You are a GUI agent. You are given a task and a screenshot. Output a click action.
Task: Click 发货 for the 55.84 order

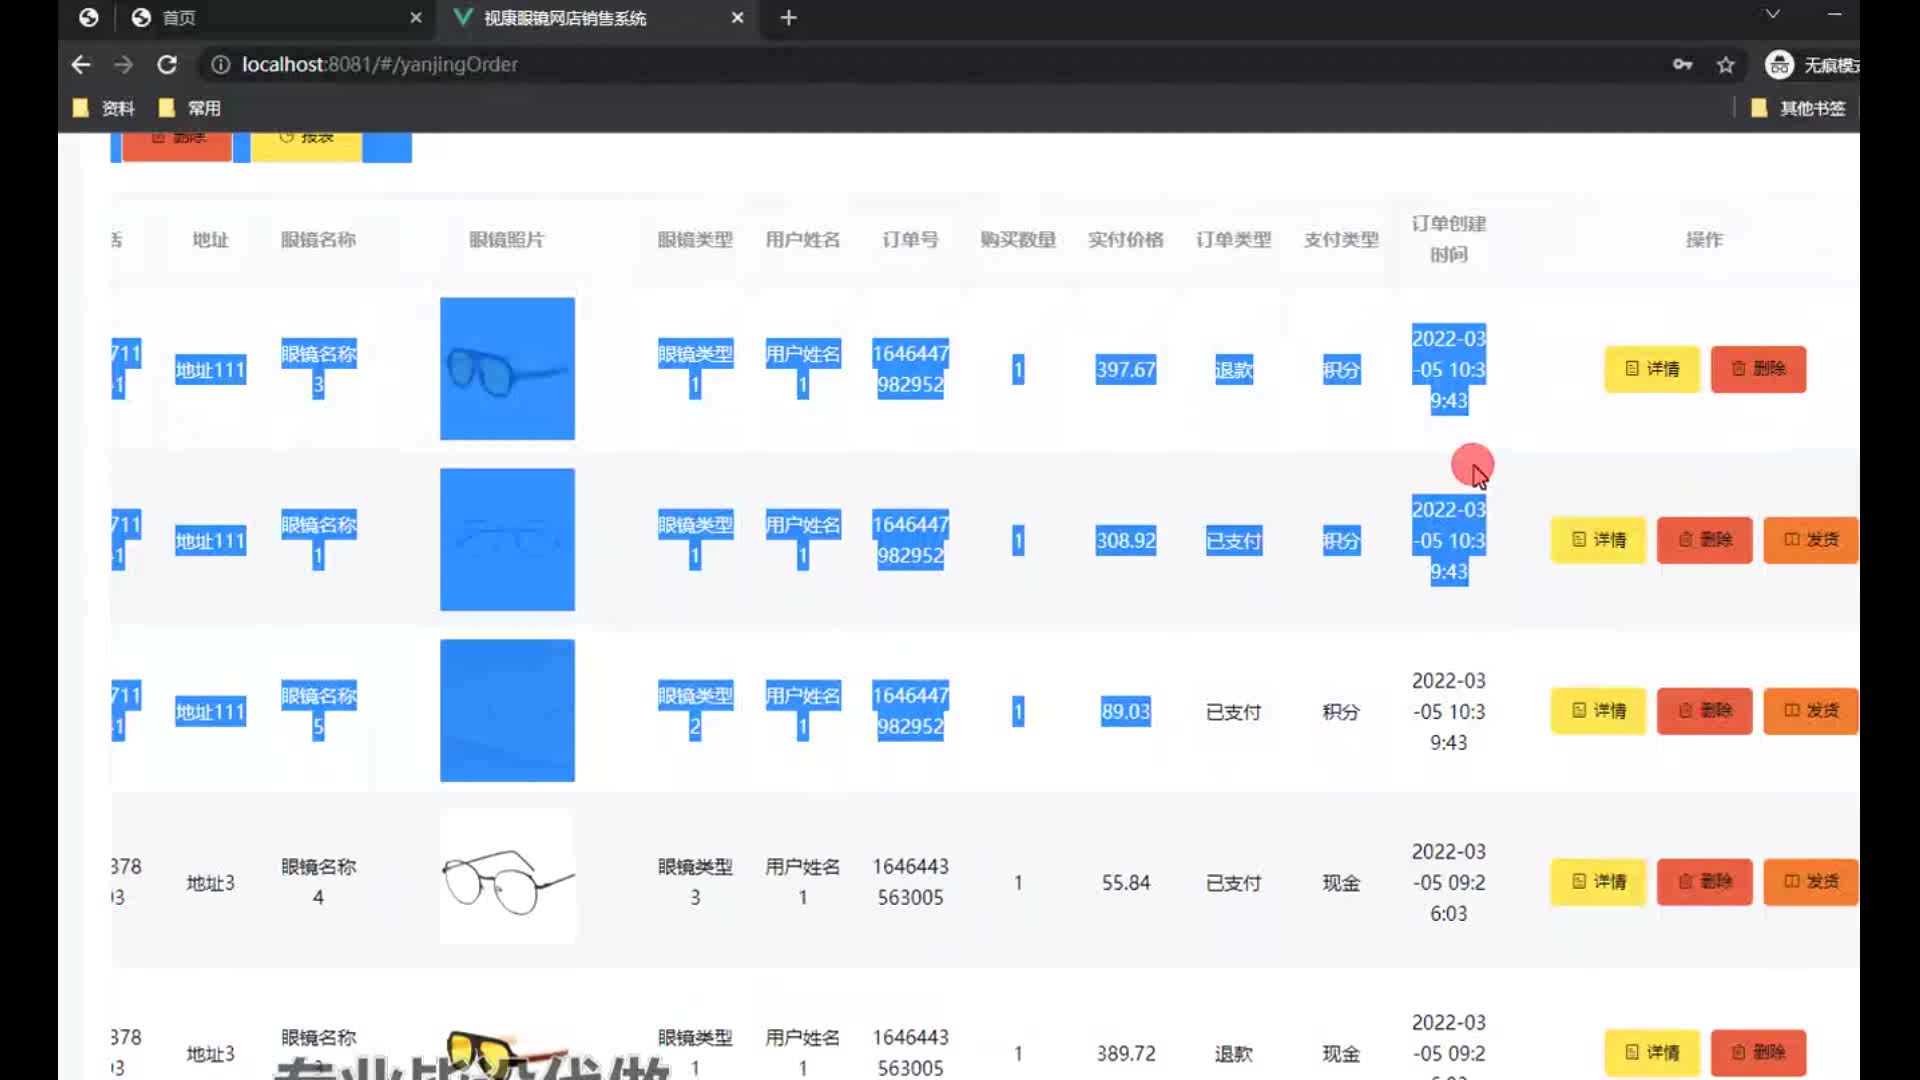(x=1810, y=882)
